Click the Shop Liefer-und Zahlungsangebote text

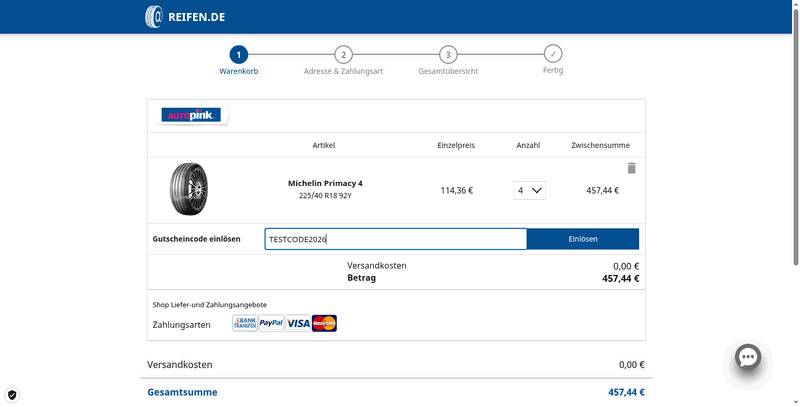pos(210,304)
